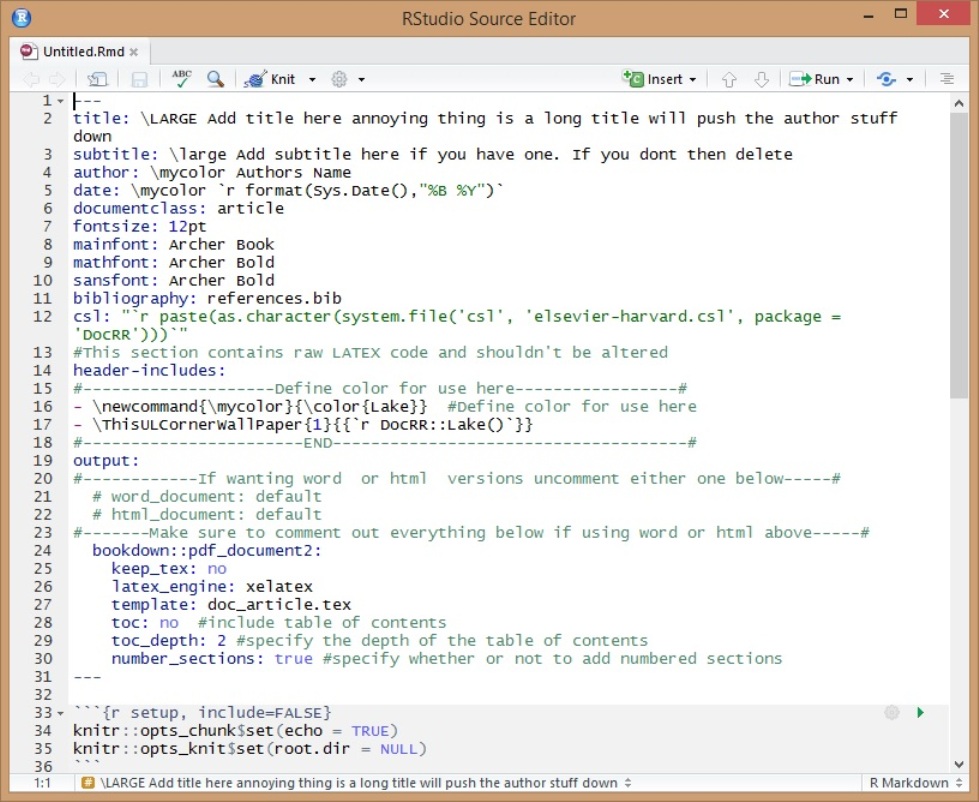This screenshot has width=979, height=802.
Task: Knit the document
Action: 269,79
